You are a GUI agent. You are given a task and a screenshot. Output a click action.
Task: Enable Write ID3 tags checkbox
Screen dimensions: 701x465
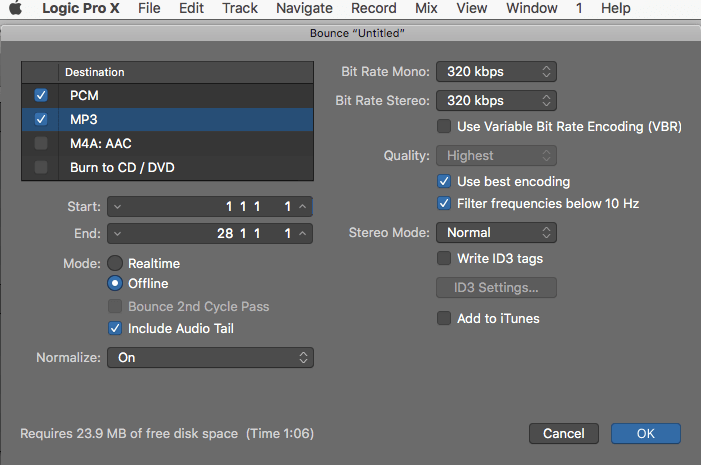coord(444,258)
